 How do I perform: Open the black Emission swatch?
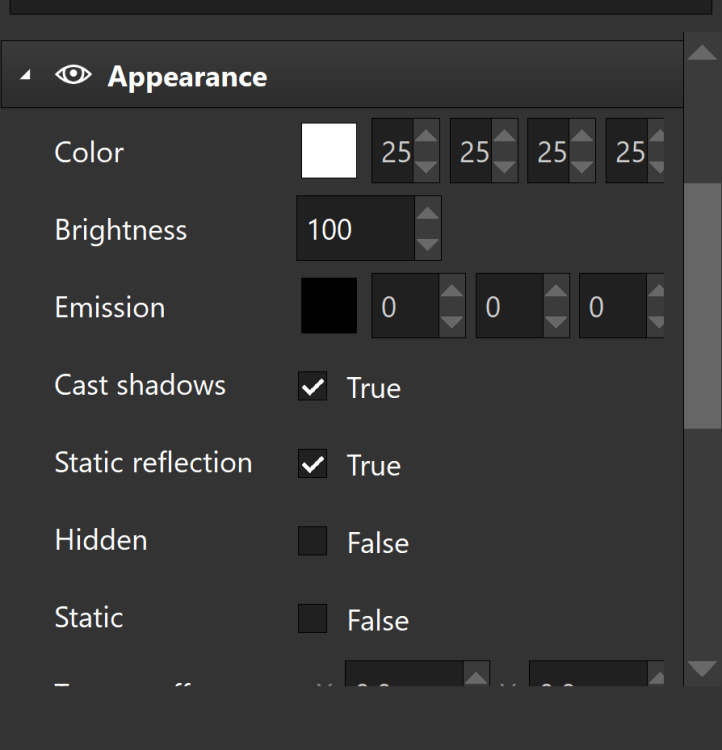pos(329,306)
